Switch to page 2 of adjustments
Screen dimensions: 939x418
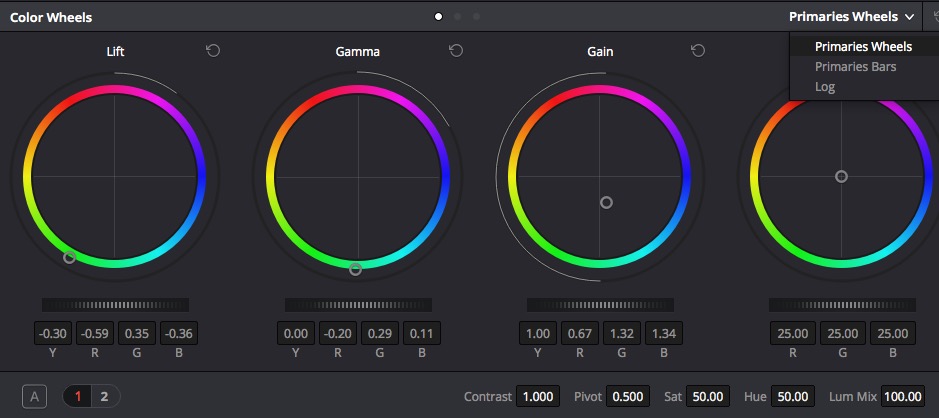point(105,396)
